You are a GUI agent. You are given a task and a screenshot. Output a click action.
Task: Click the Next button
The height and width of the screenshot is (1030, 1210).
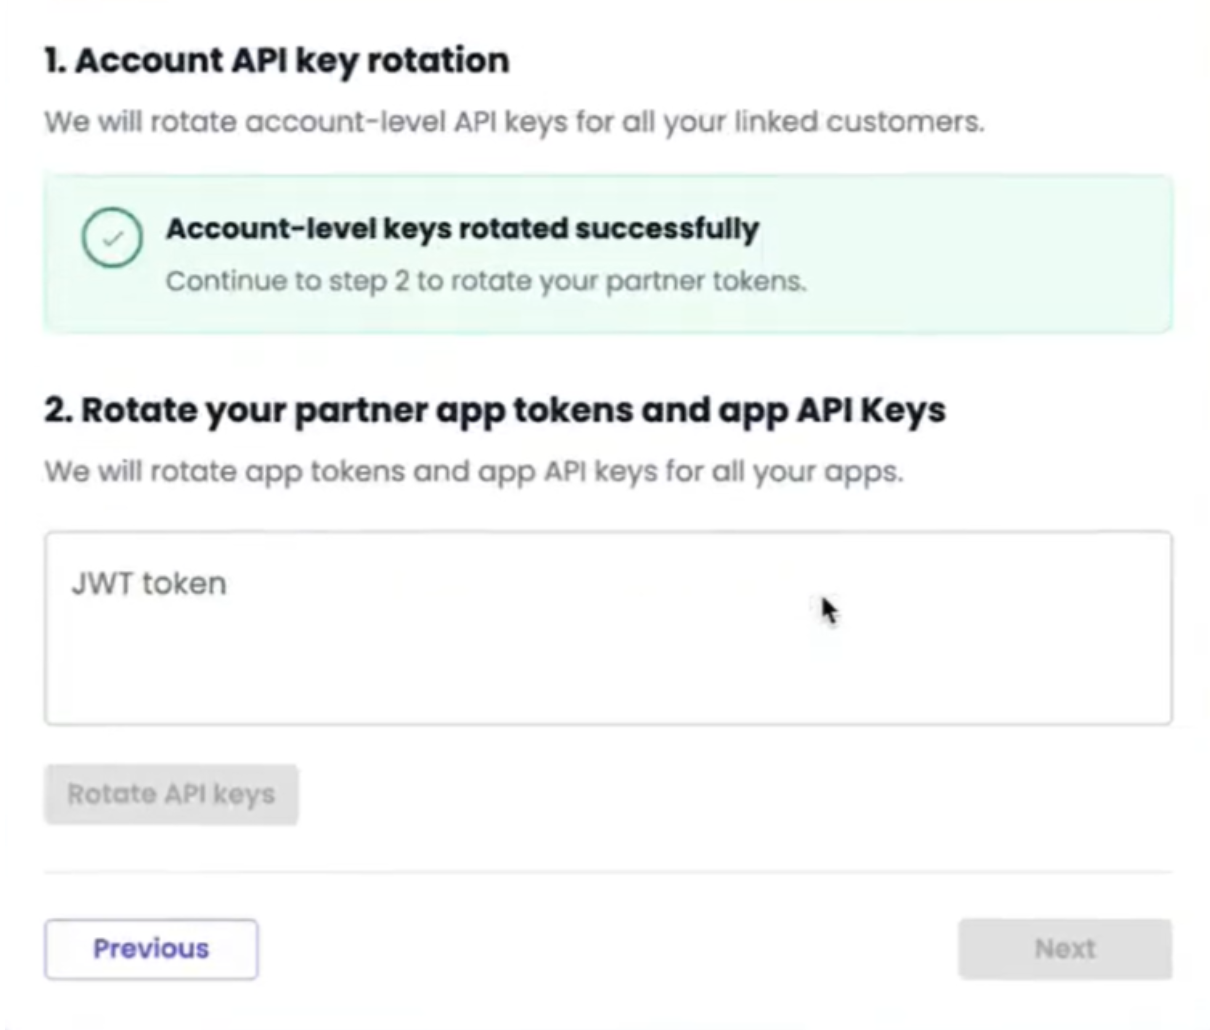point(1065,949)
